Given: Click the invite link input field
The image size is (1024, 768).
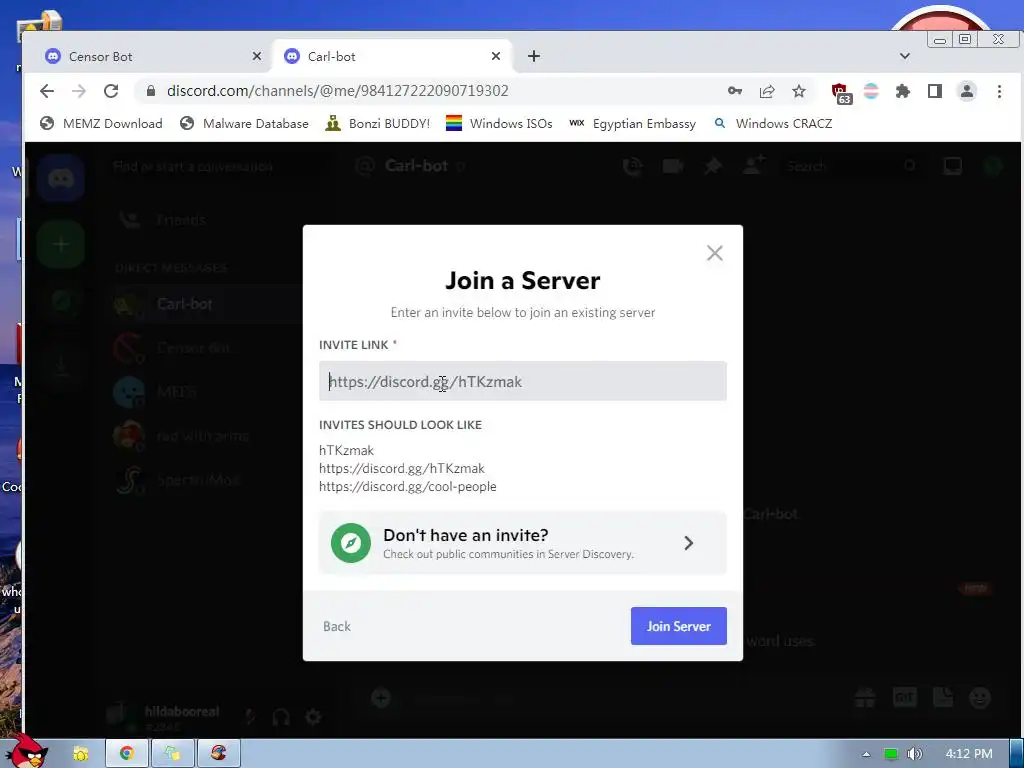Looking at the screenshot, I should [522, 381].
